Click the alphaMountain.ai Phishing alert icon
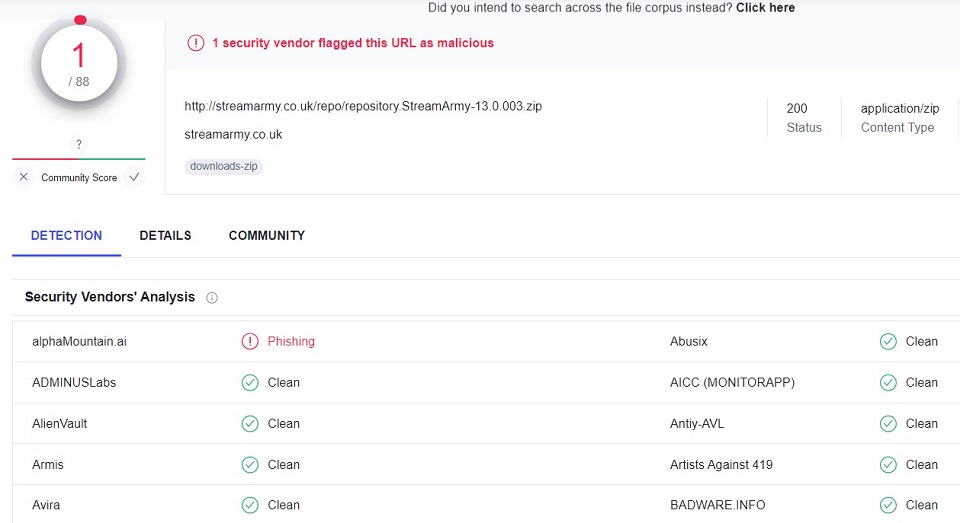 [250, 341]
